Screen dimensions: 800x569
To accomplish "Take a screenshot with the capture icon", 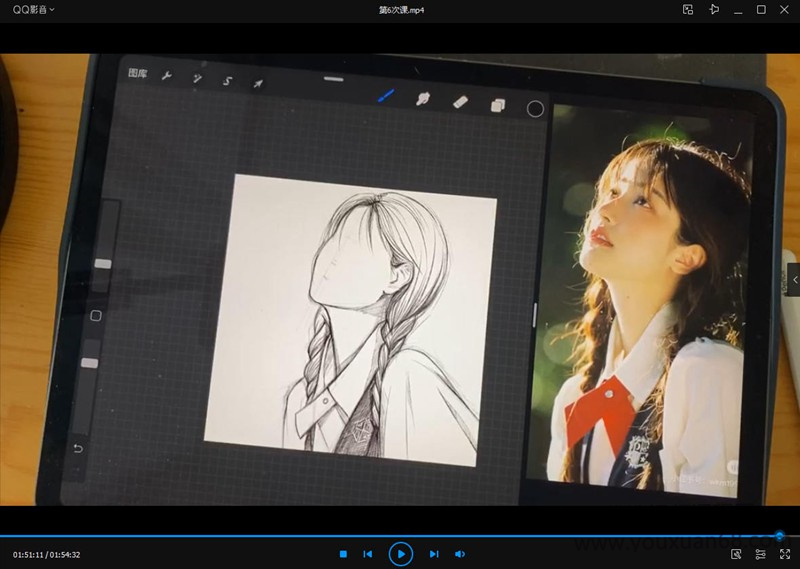I will pyautogui.click(x=736, y=553).
